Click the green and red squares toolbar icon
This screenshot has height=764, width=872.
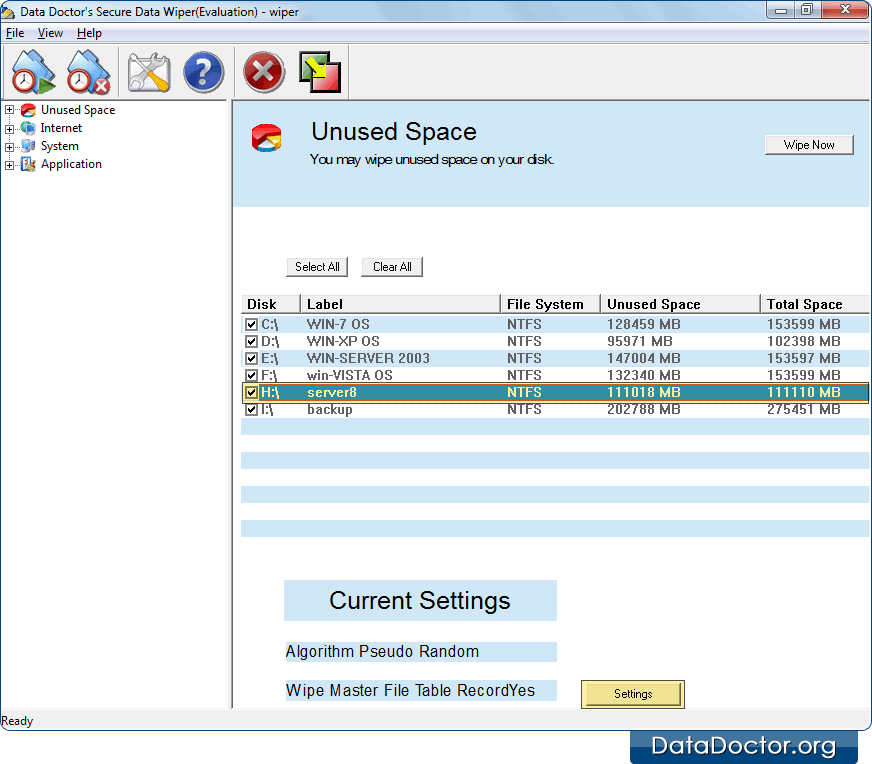click(320, 72)
